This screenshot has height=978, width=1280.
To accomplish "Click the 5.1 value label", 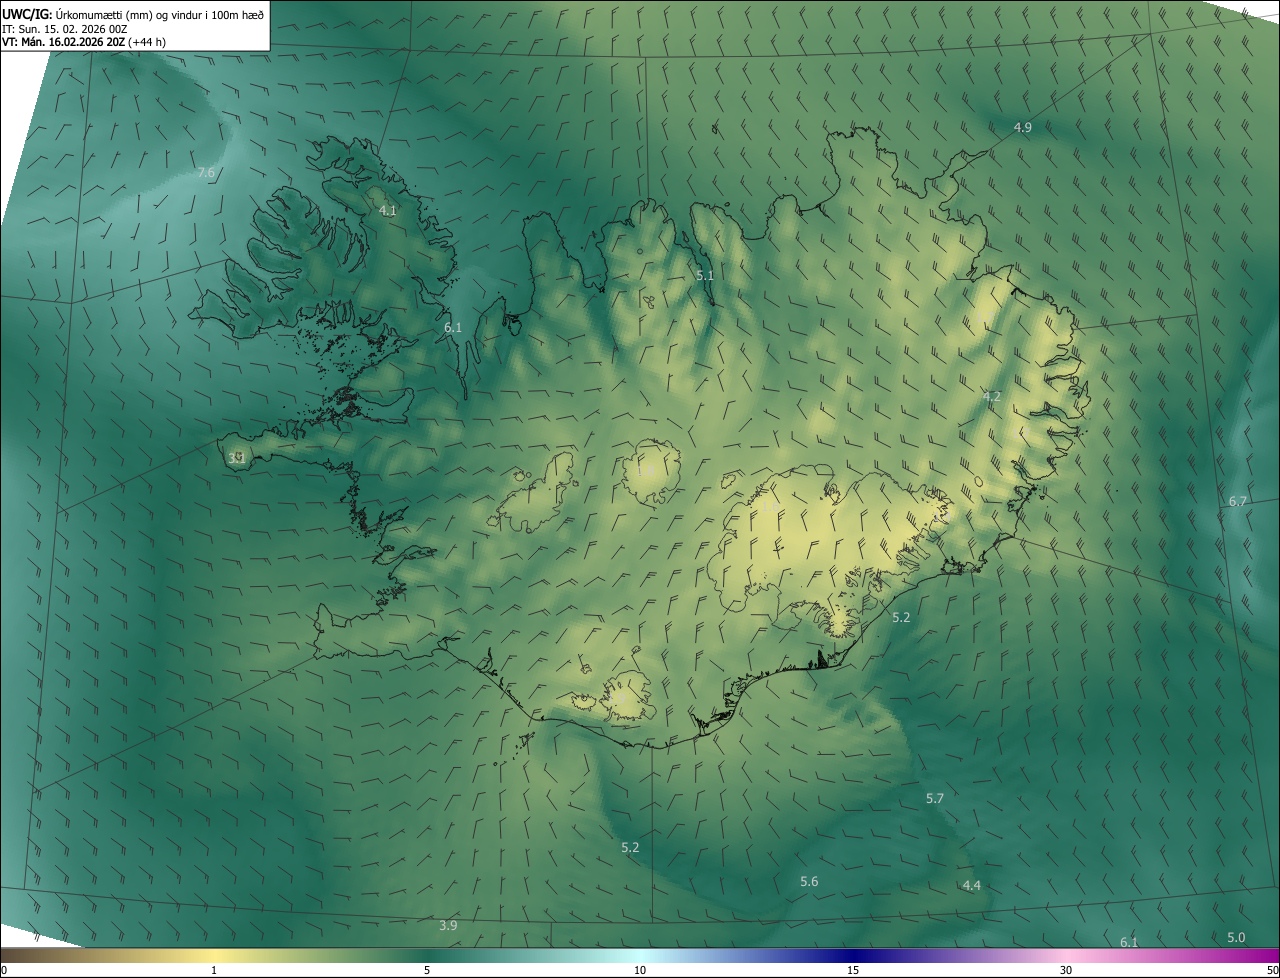I will (705, 275).
